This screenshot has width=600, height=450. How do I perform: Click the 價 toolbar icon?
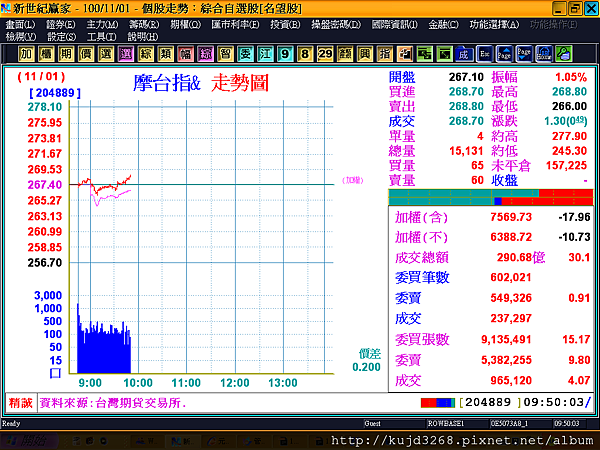coord(86,54)
